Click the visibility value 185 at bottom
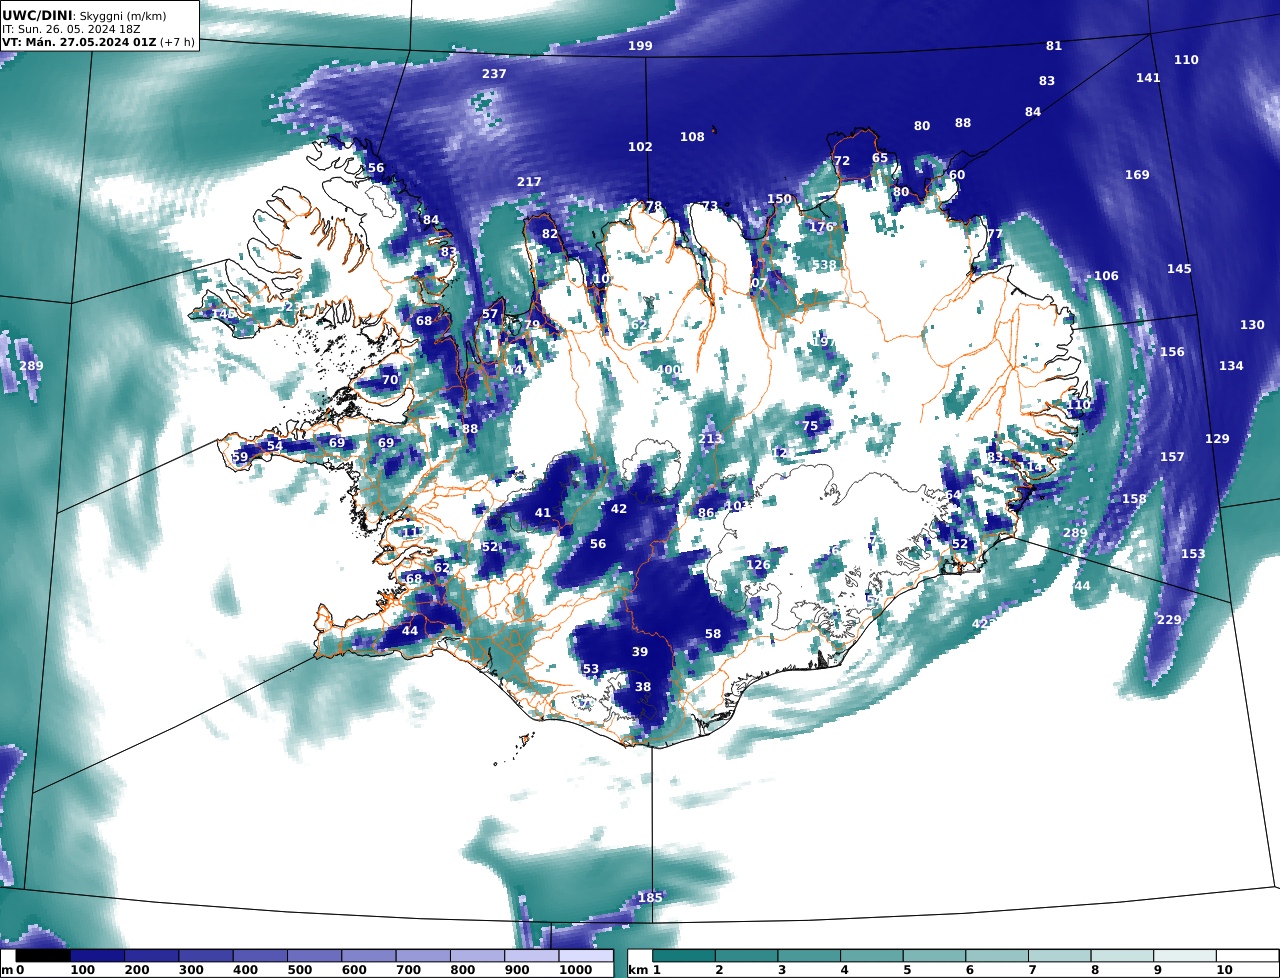This screenshot has width=1280, height=978. pyautogui.click(x=650, y=898)
